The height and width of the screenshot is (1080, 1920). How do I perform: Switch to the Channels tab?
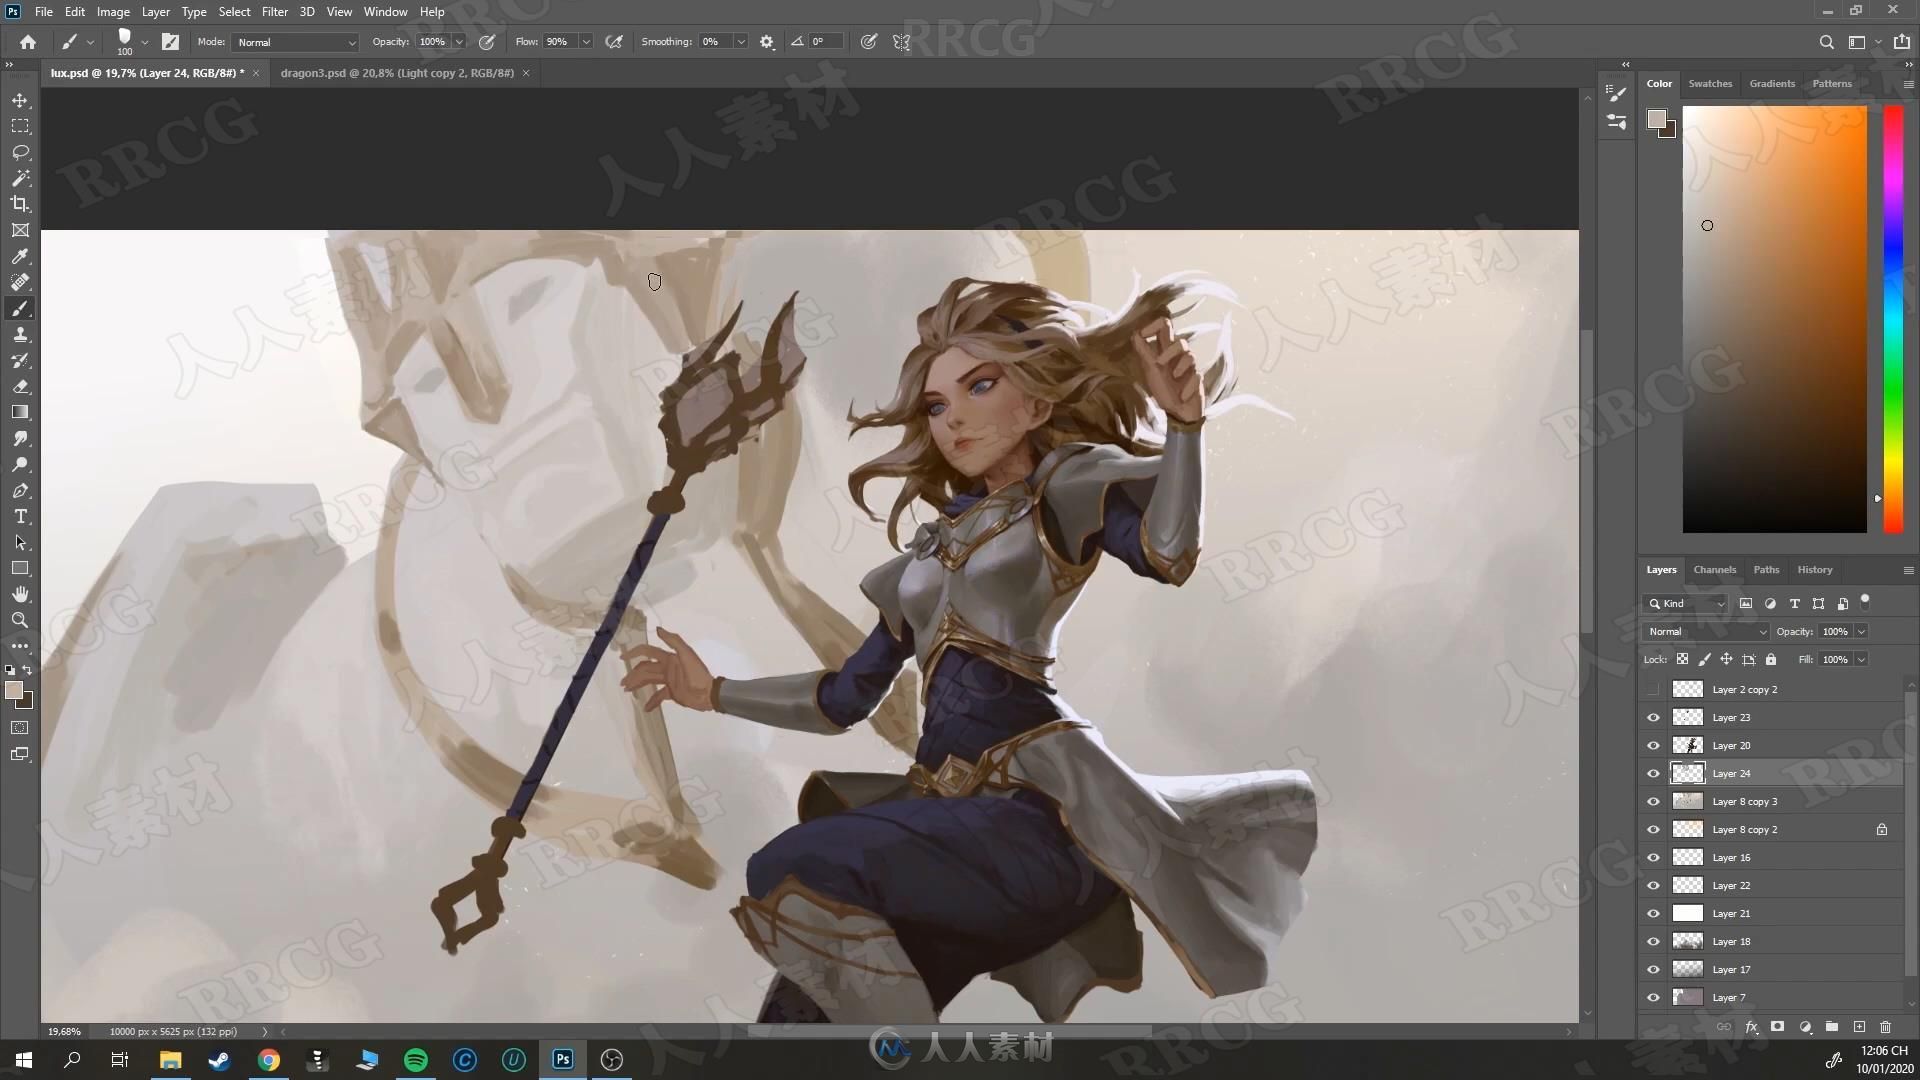1715,569
